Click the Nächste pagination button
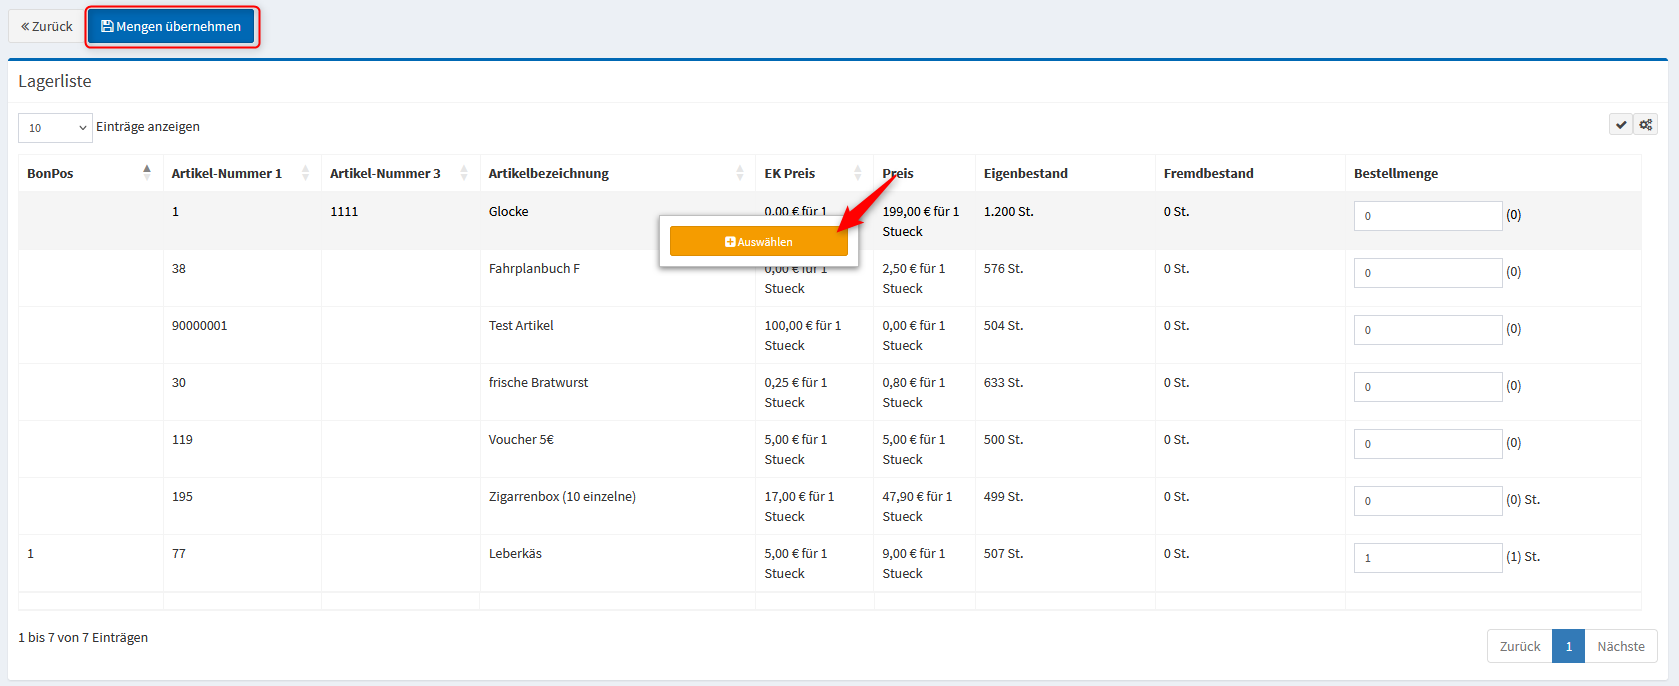Screen dimensions: 1679x686 coord(1620,646)
